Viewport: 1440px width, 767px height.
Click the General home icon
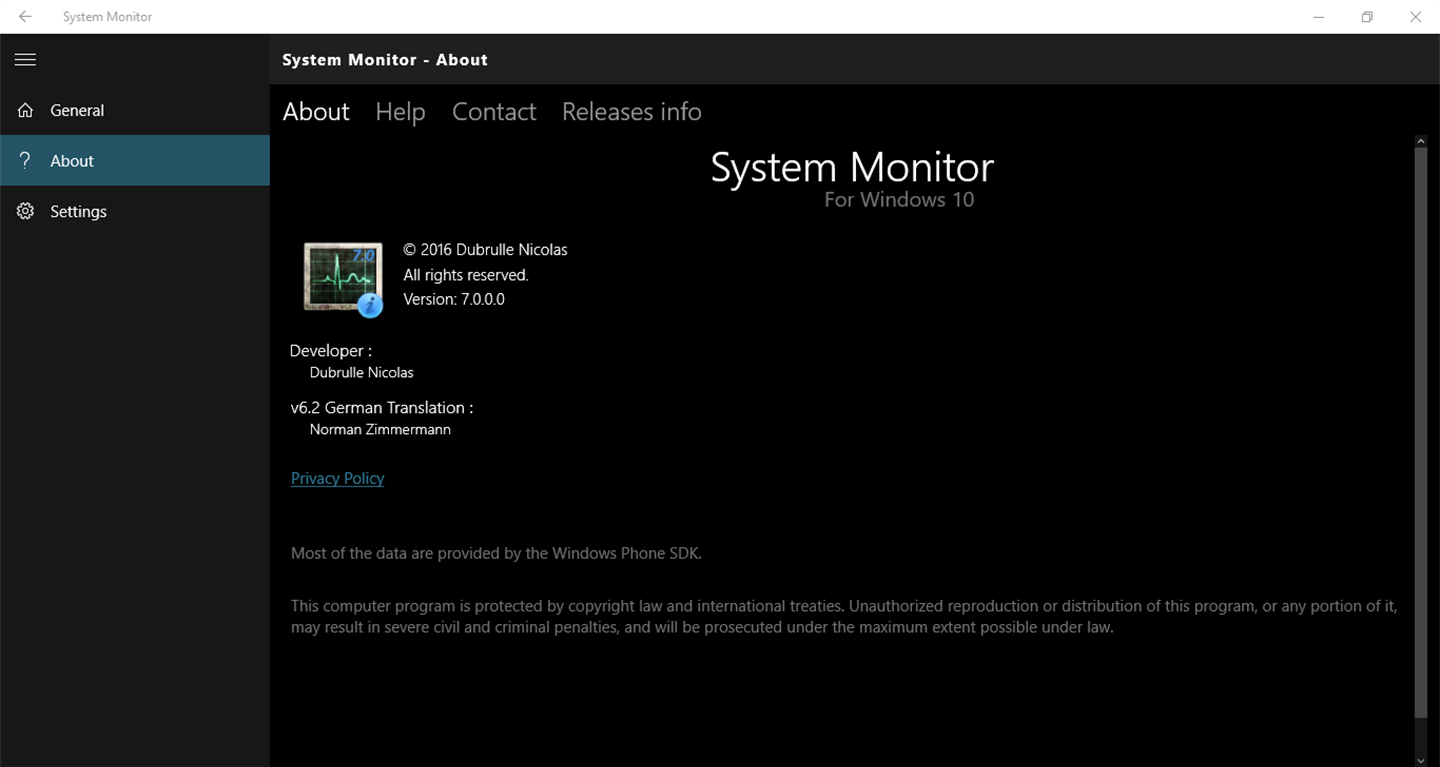tap(25, 110)
